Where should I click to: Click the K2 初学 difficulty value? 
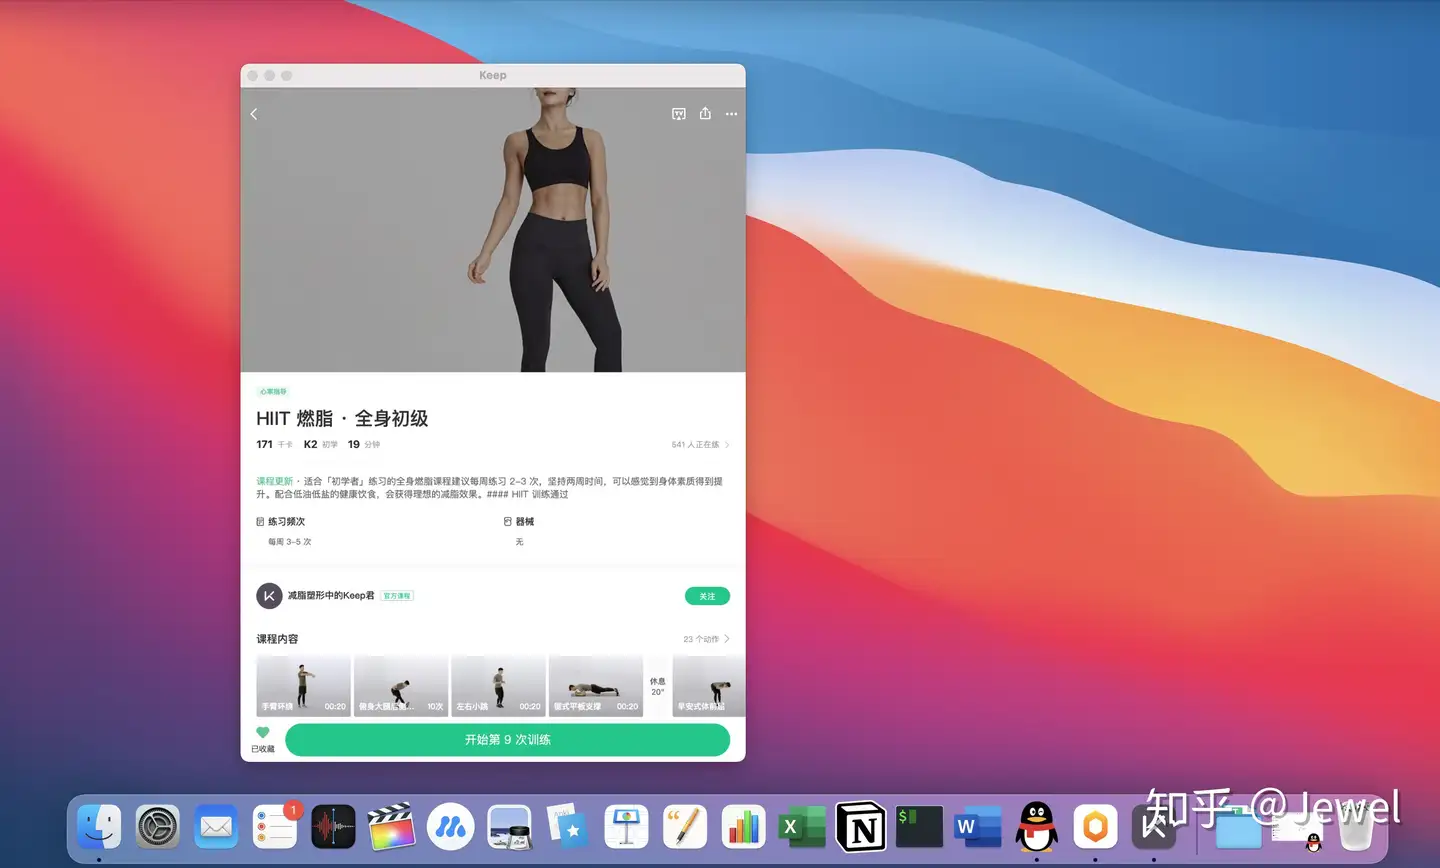320,445
